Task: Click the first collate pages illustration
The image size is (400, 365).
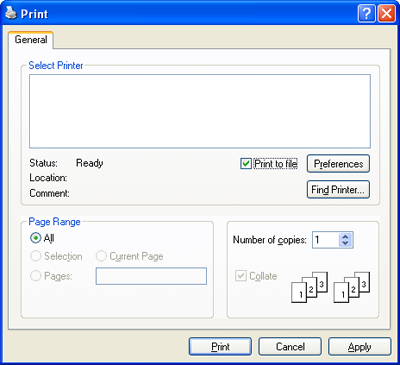Action: point(309,287)
